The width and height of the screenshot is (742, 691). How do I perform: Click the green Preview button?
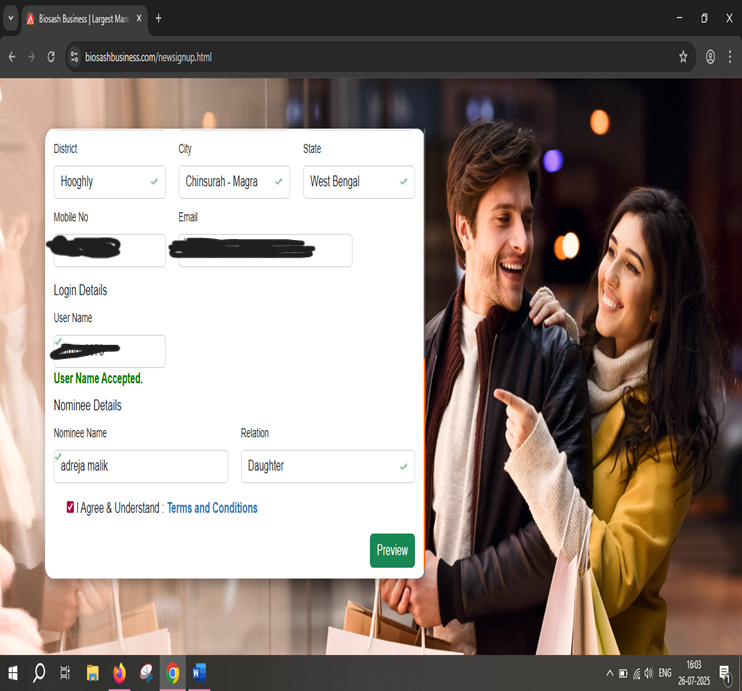click(392, 550)
